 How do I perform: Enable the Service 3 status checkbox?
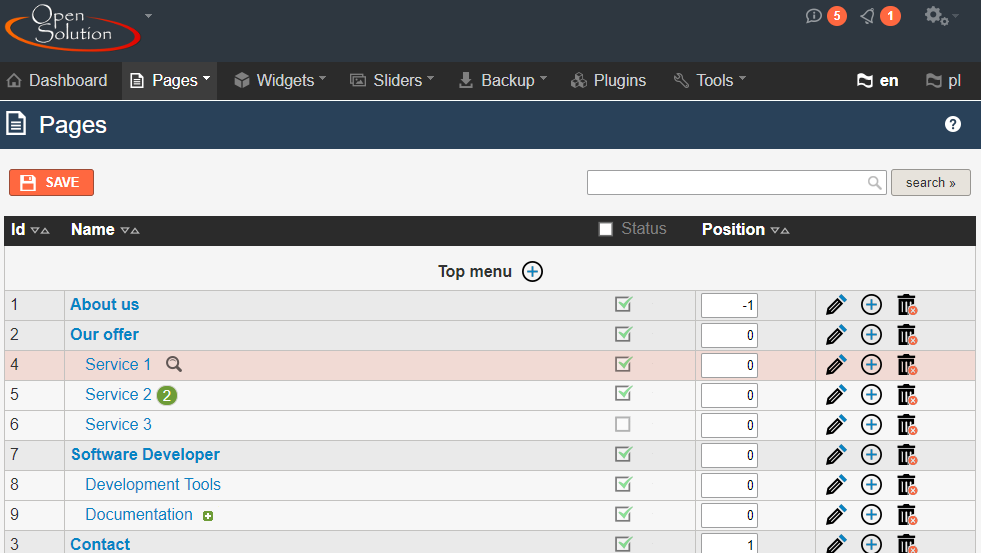click(x=623, y=425)
